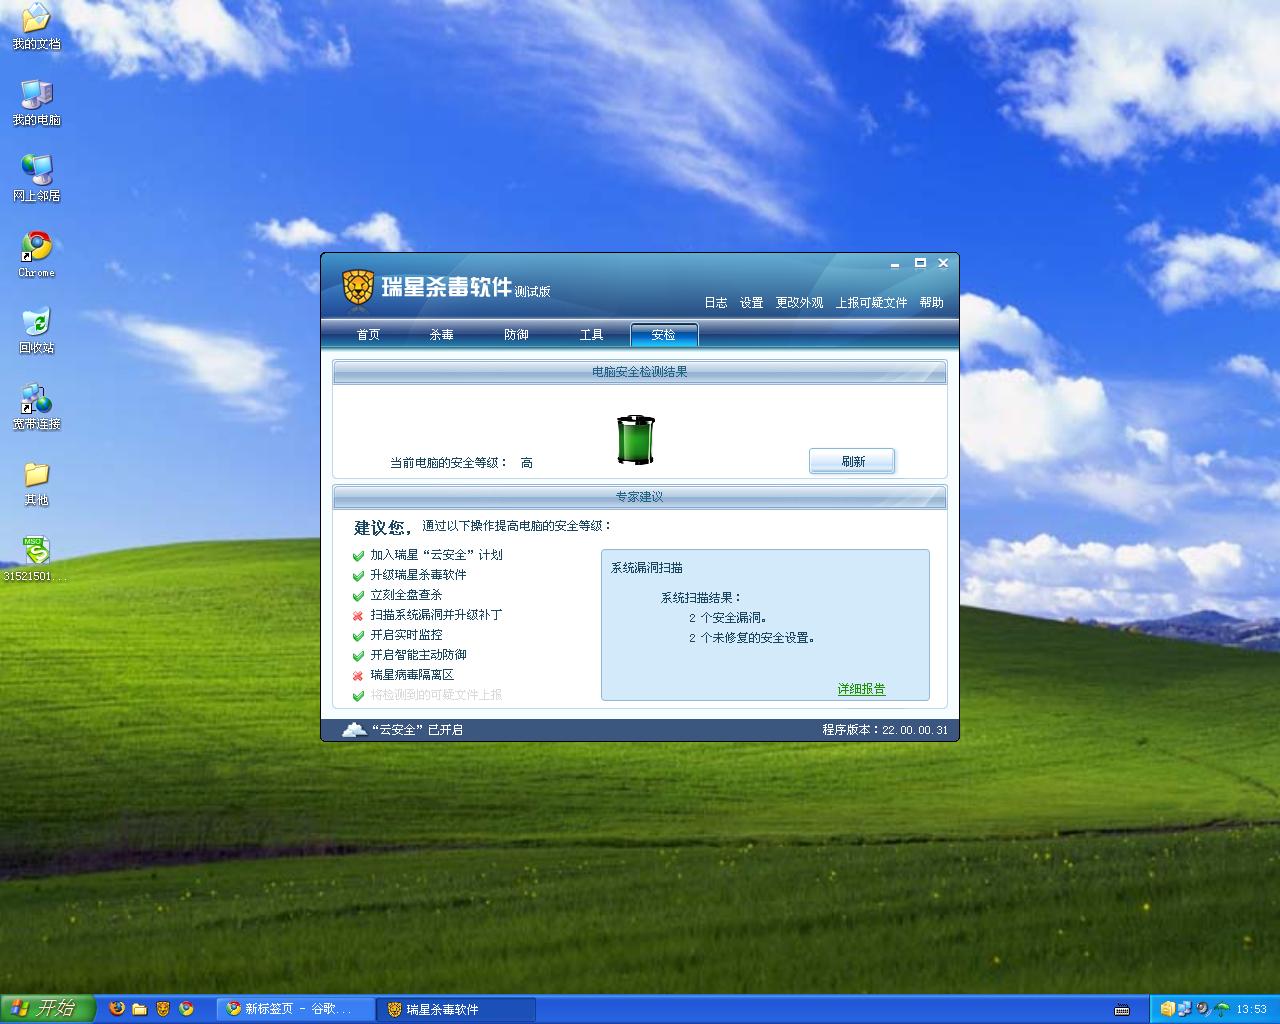Viewport: 1280px width, 1024px height.
Task: Click the green battery security level icon
Action: (635, 440)
